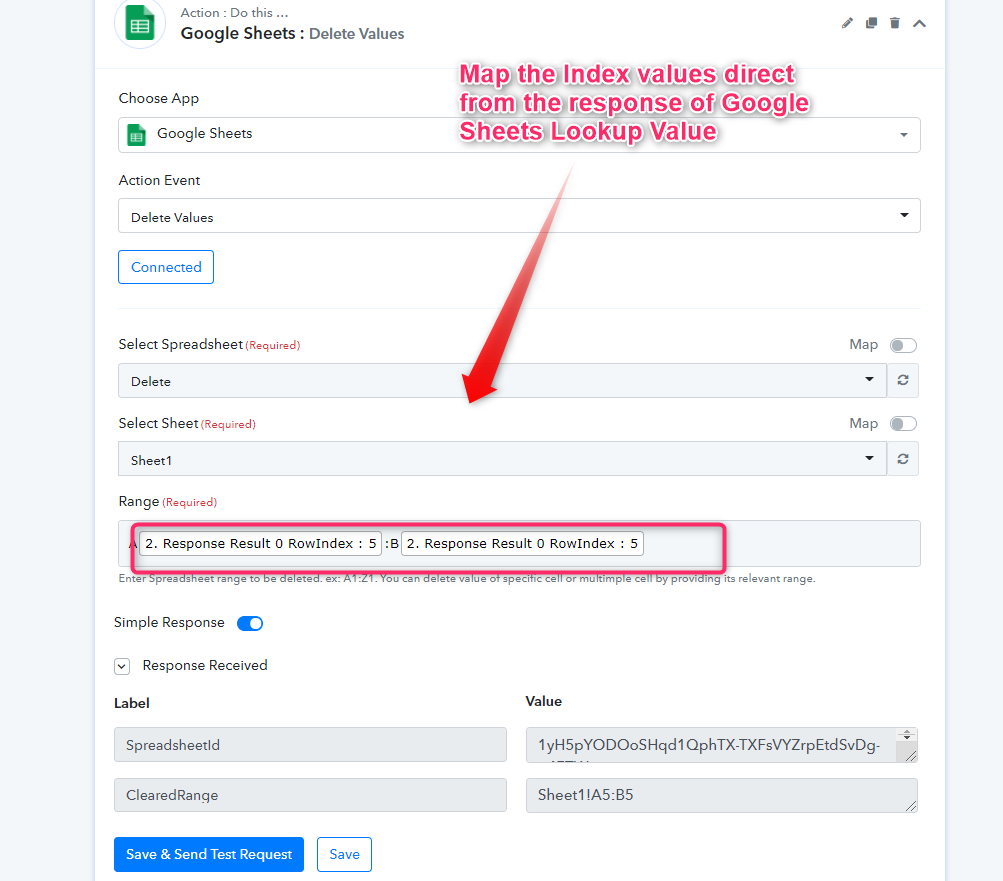Viewport: 1003px width, 881px height.
Task: Toggle the Simple Response switch
Action: [250, 623]
